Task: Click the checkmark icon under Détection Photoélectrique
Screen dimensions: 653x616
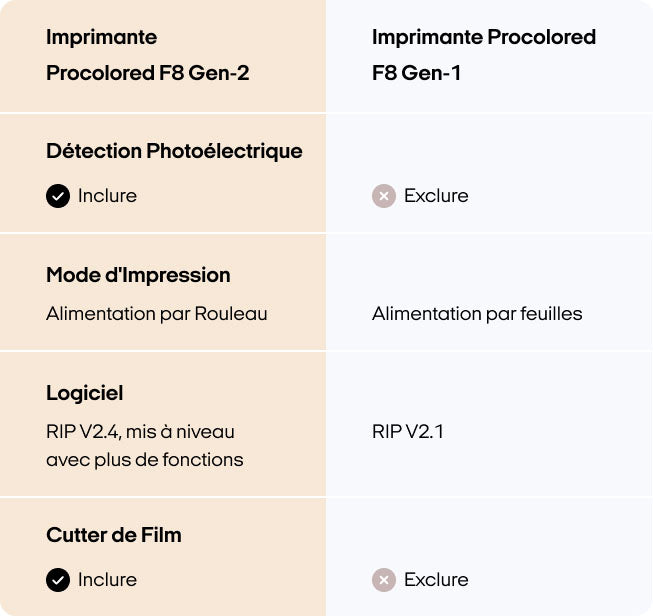Action: pos(58,196)
